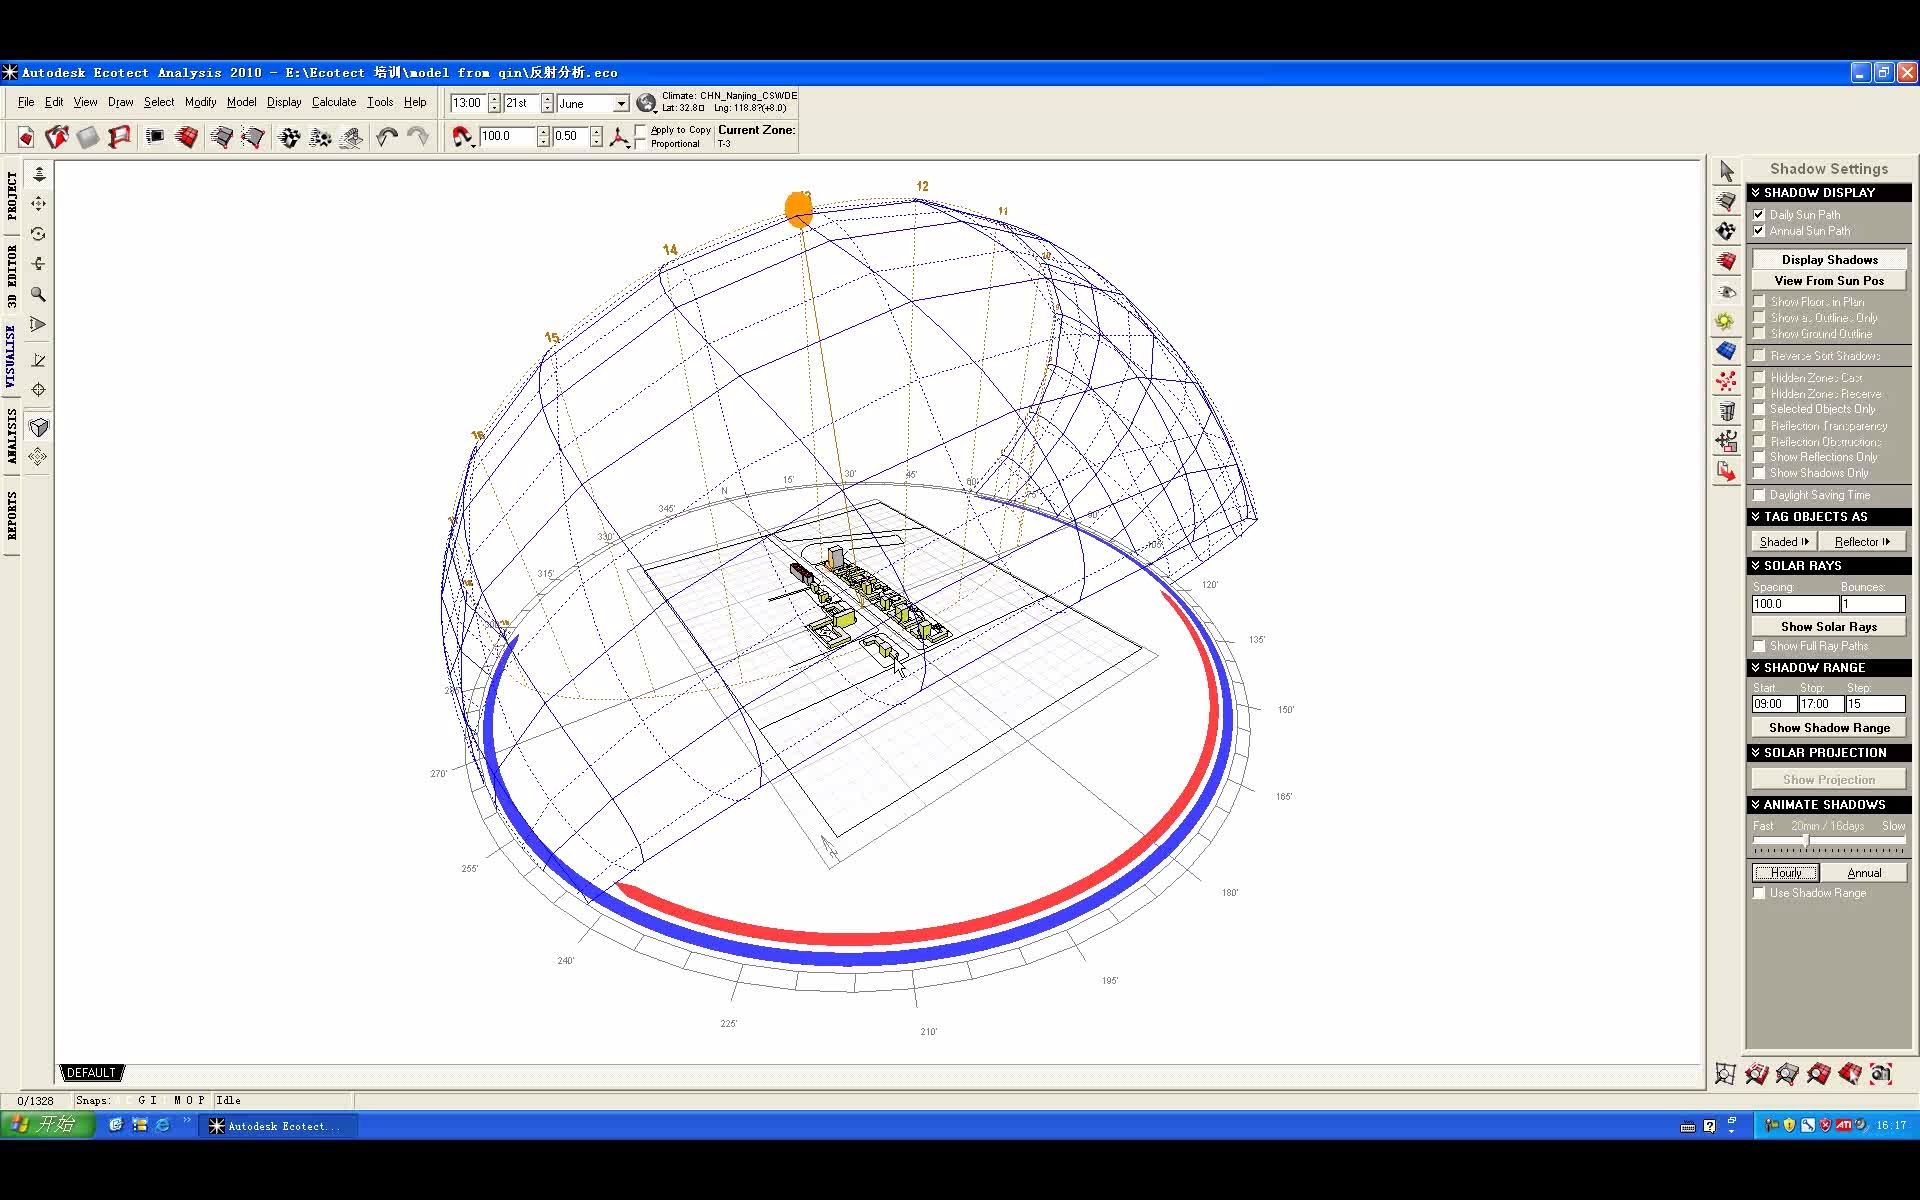Switch to the ANALYSIS tab

tap(11, 435)
